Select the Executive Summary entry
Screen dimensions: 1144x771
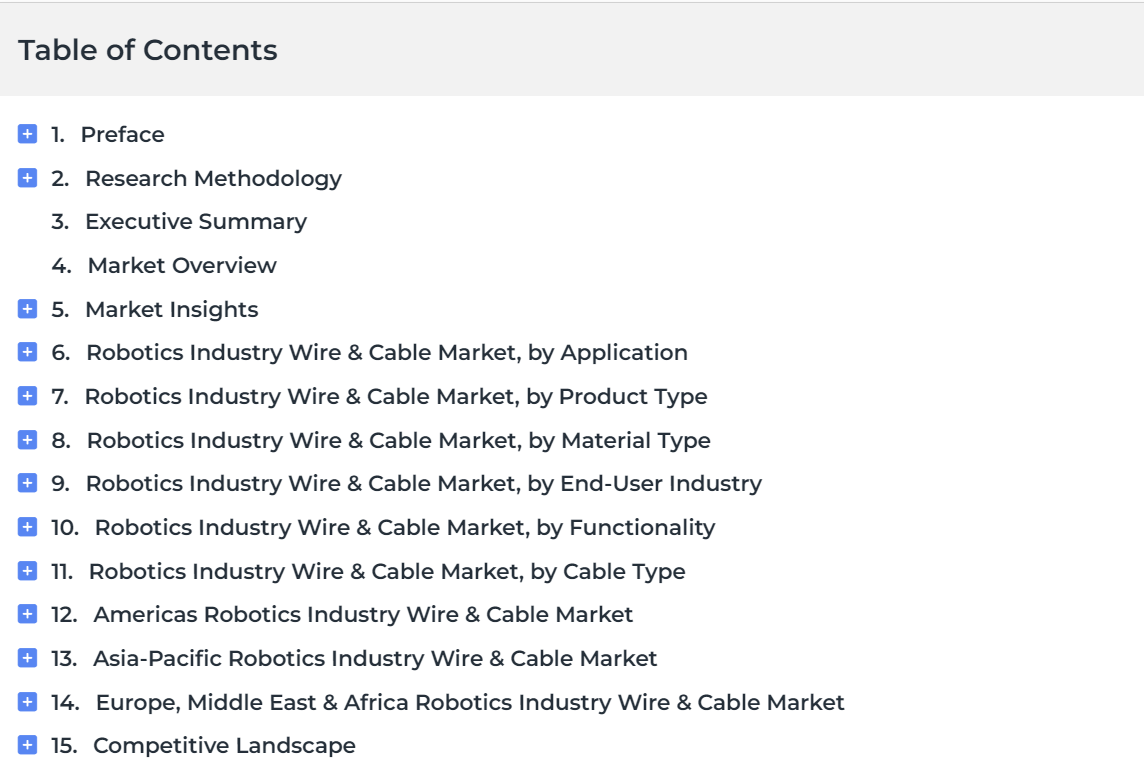(x=196, y=222)
